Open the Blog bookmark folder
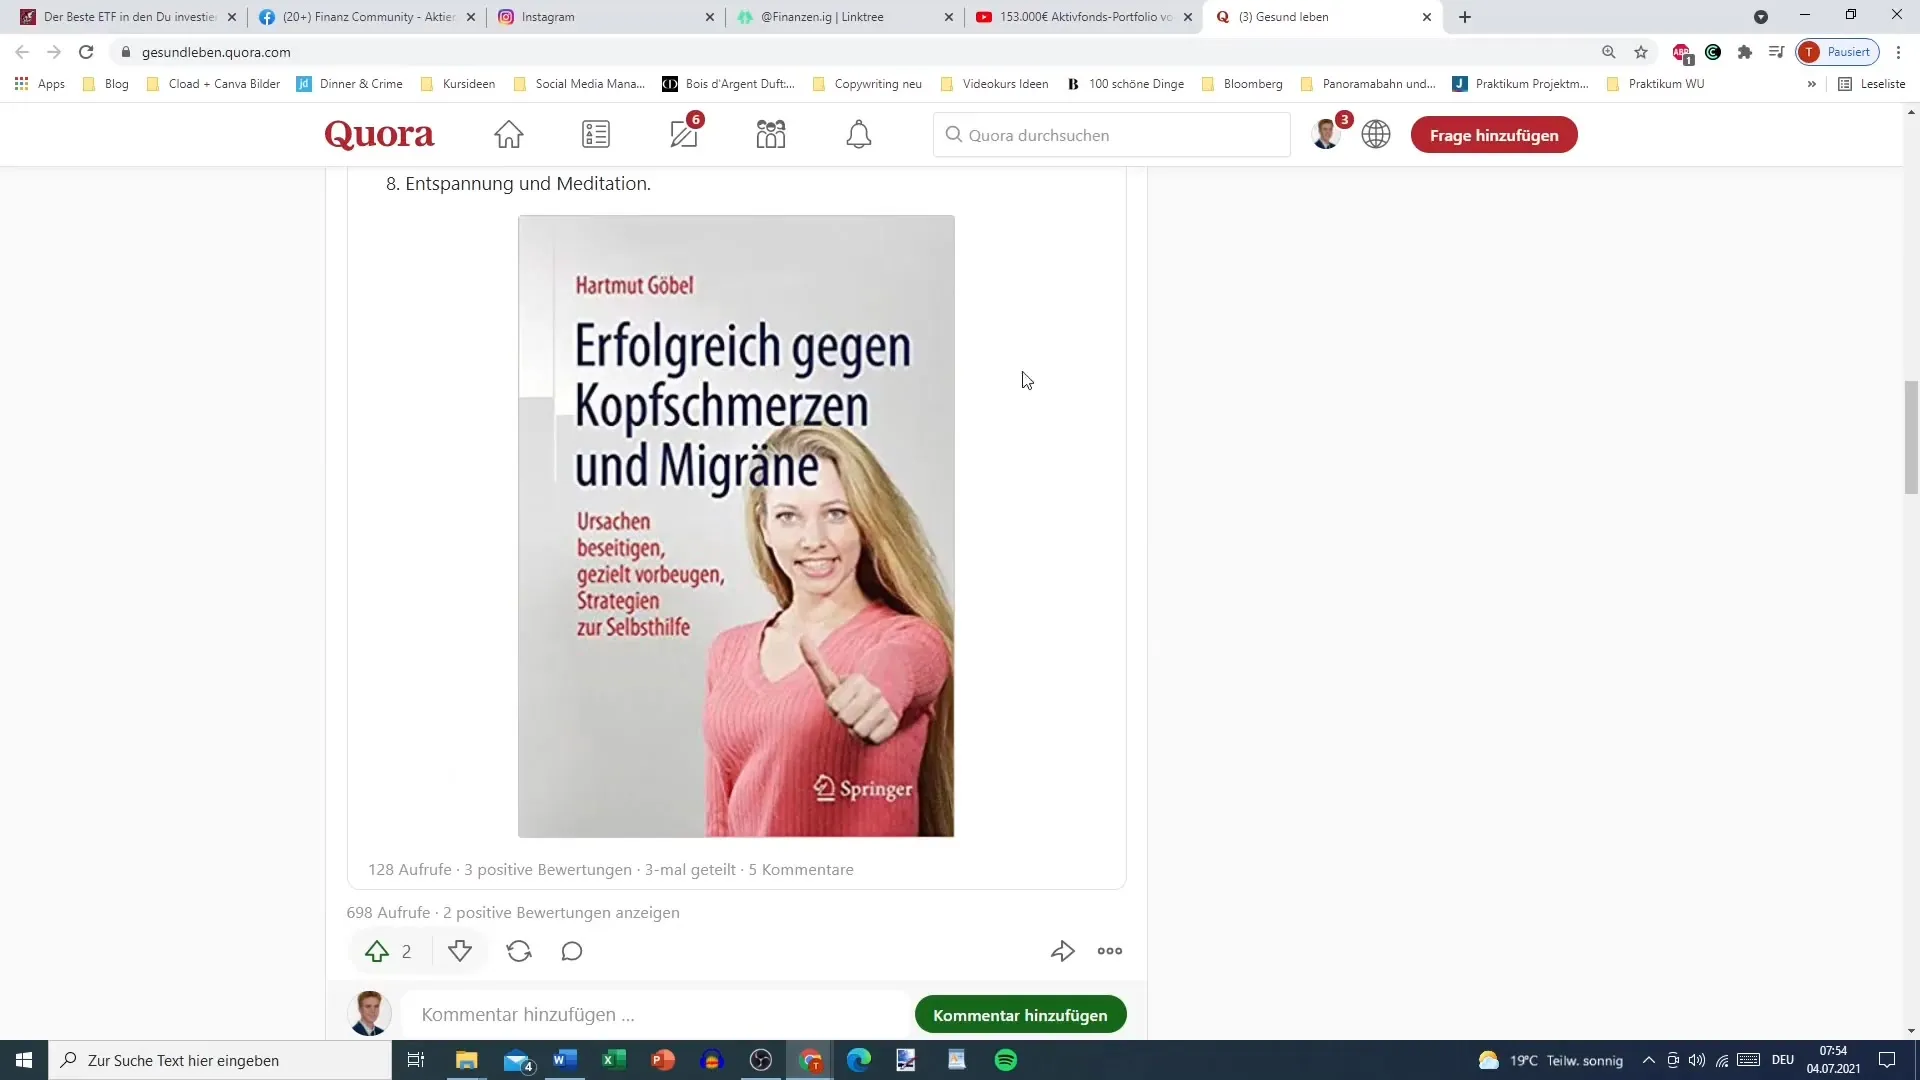 (106, 84)
